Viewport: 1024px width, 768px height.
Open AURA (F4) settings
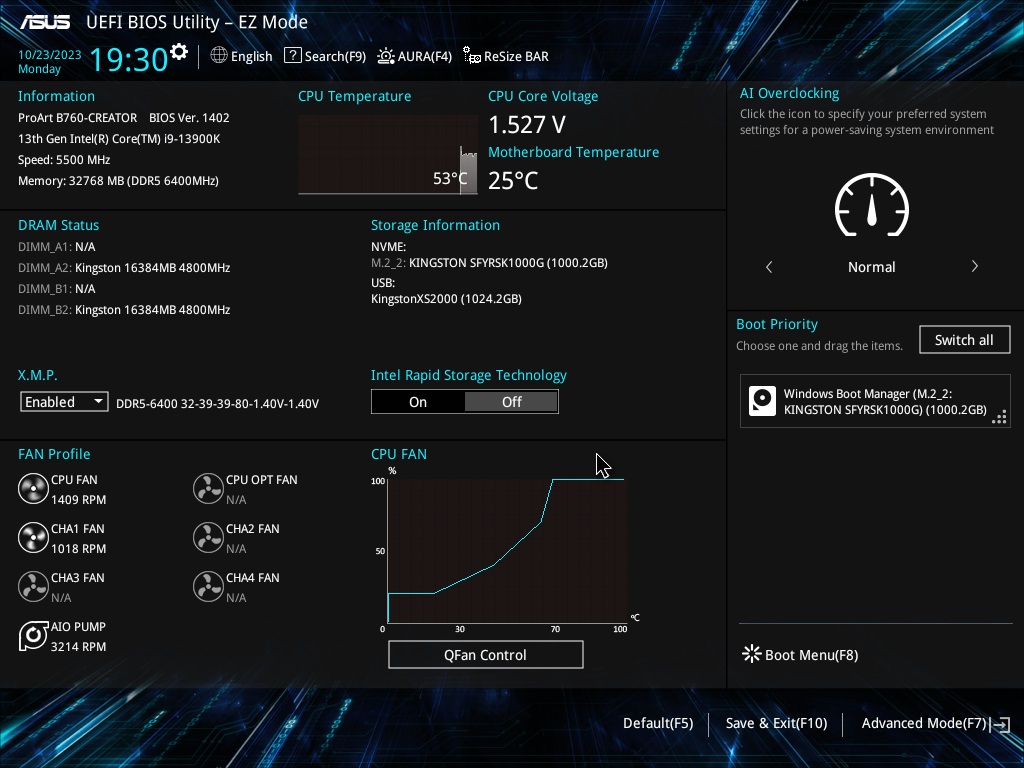pos(415,56)
